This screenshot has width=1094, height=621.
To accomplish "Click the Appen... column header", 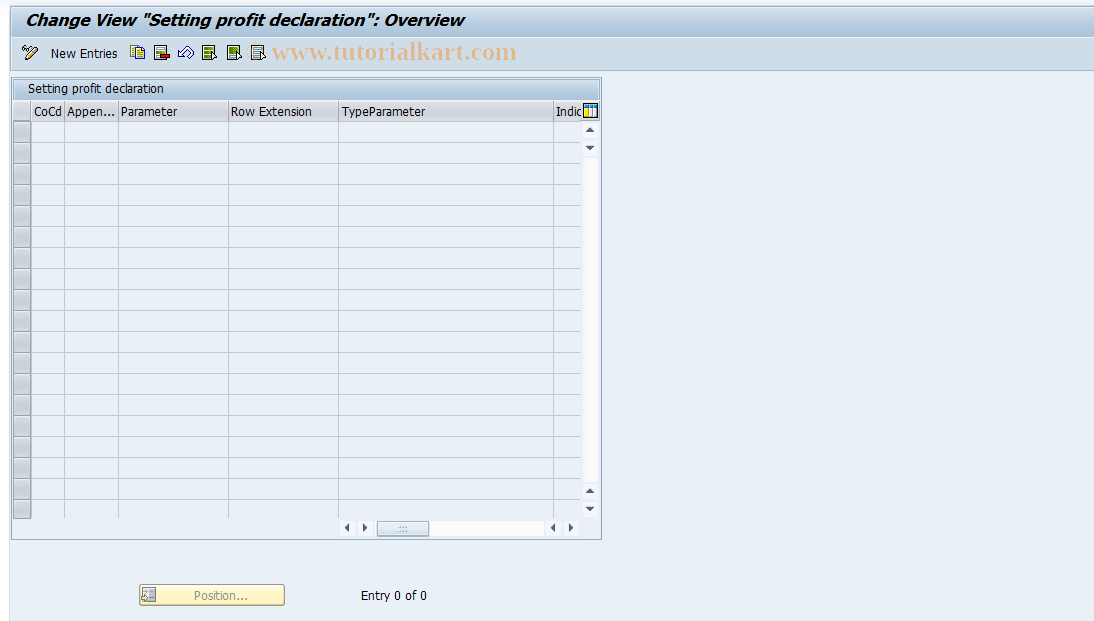I will point(91,112).
